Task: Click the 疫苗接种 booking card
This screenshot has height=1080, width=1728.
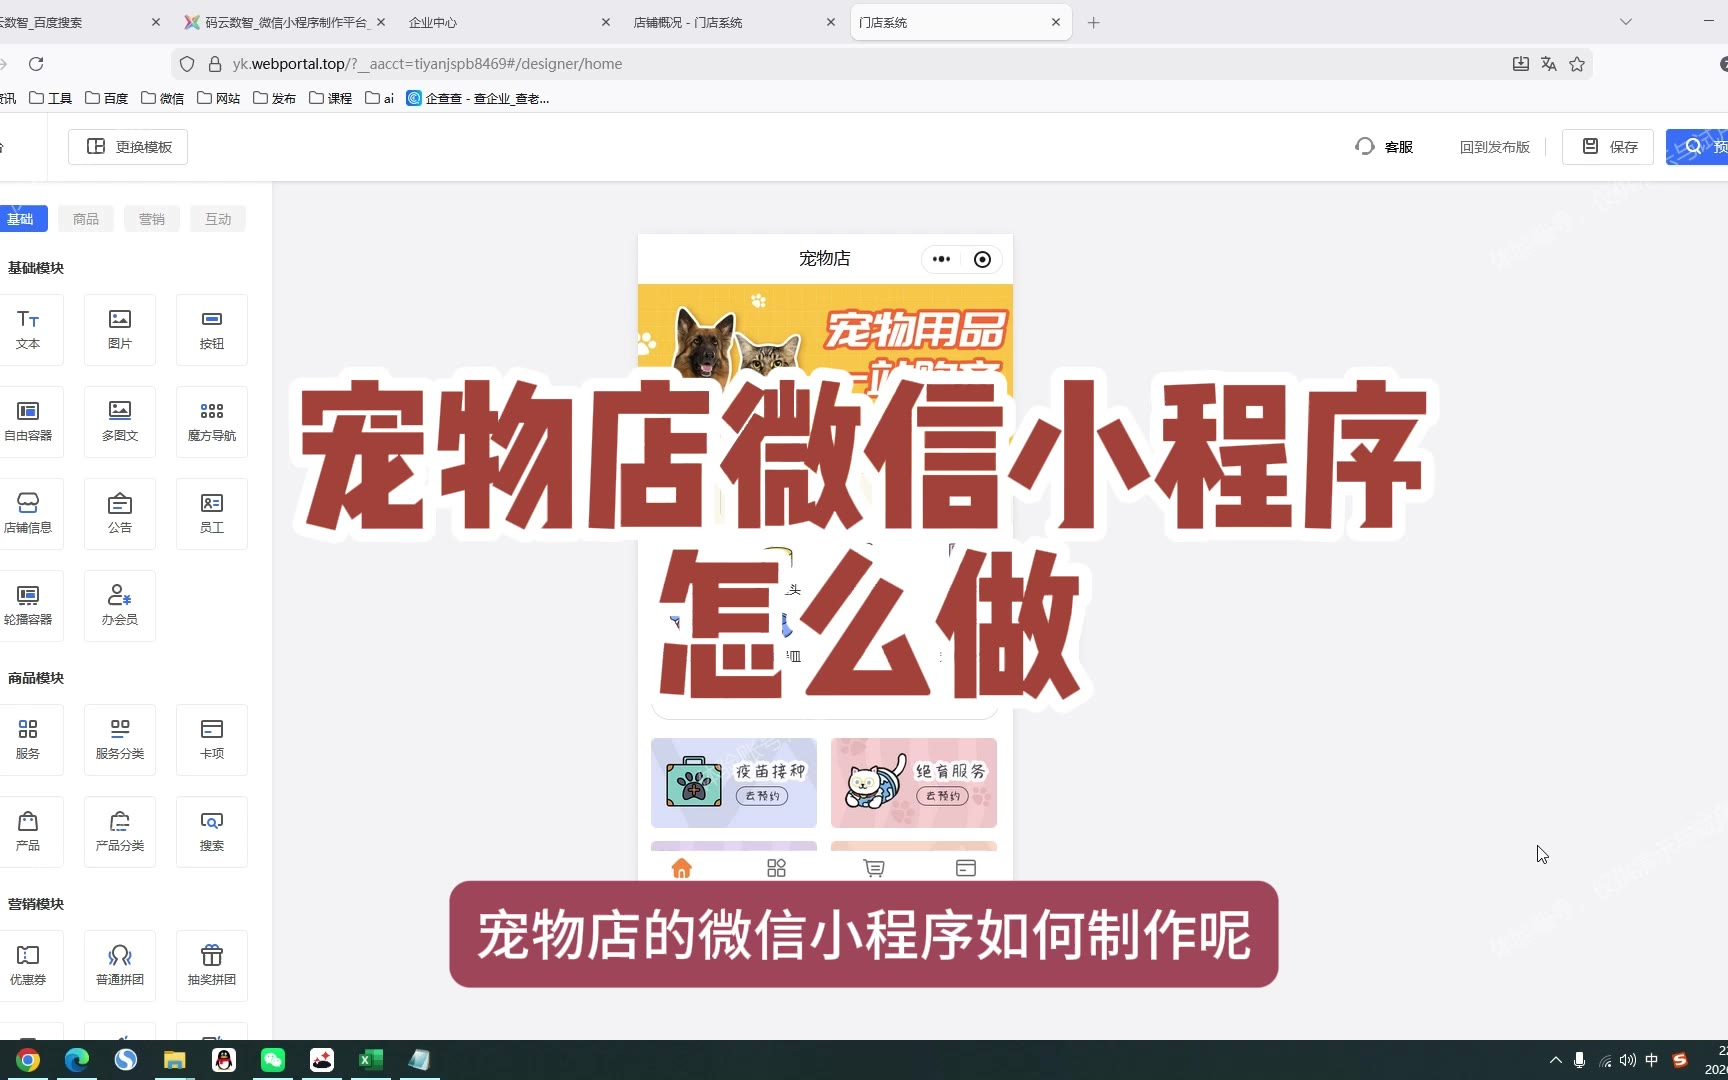Action: pyautogui.click(x=734, y=783)
